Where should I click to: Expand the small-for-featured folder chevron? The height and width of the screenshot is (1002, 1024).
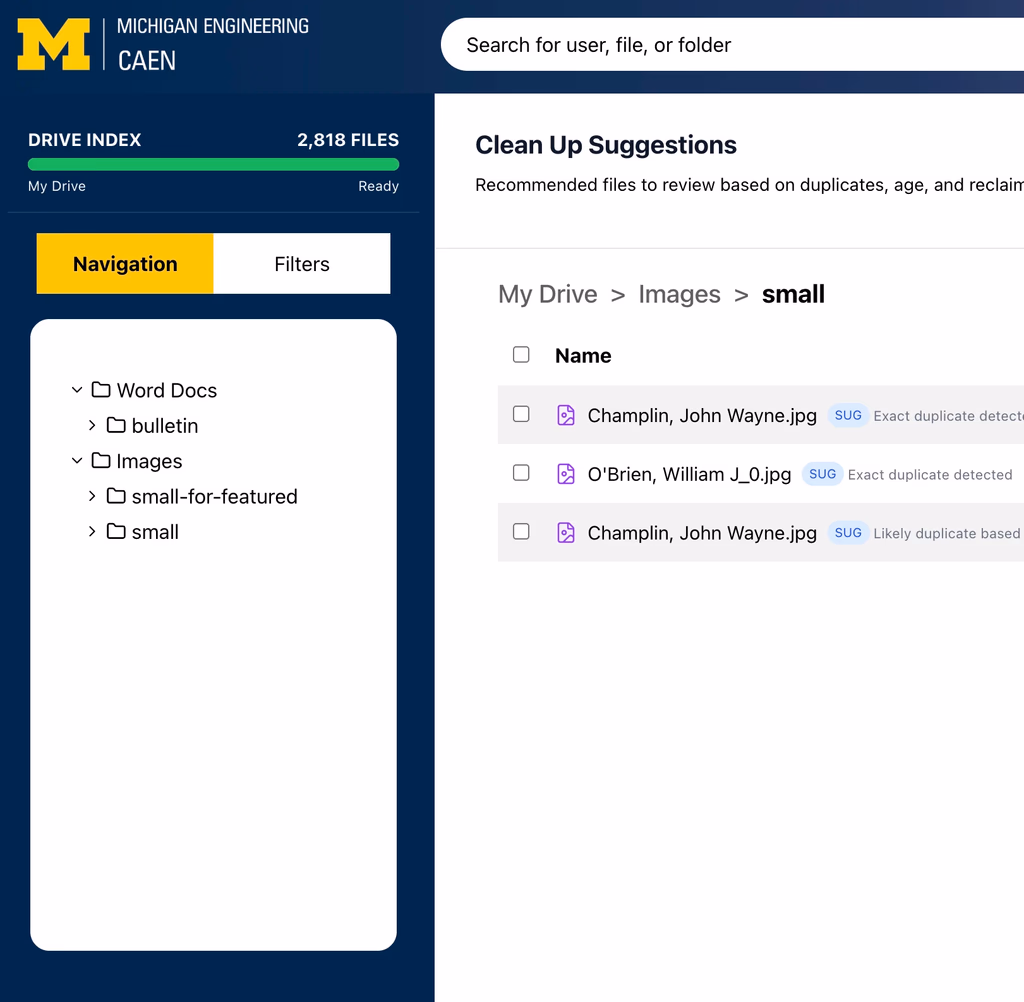point(92,496)
